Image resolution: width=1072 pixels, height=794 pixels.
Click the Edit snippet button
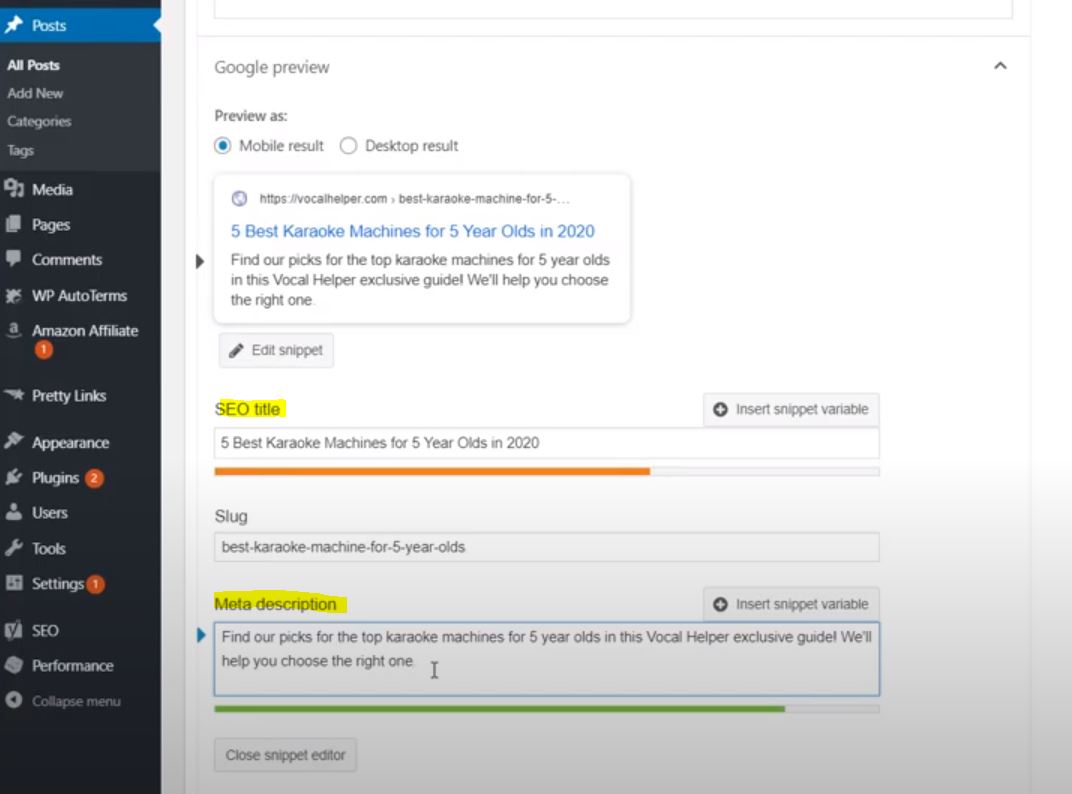pos(275,350)
